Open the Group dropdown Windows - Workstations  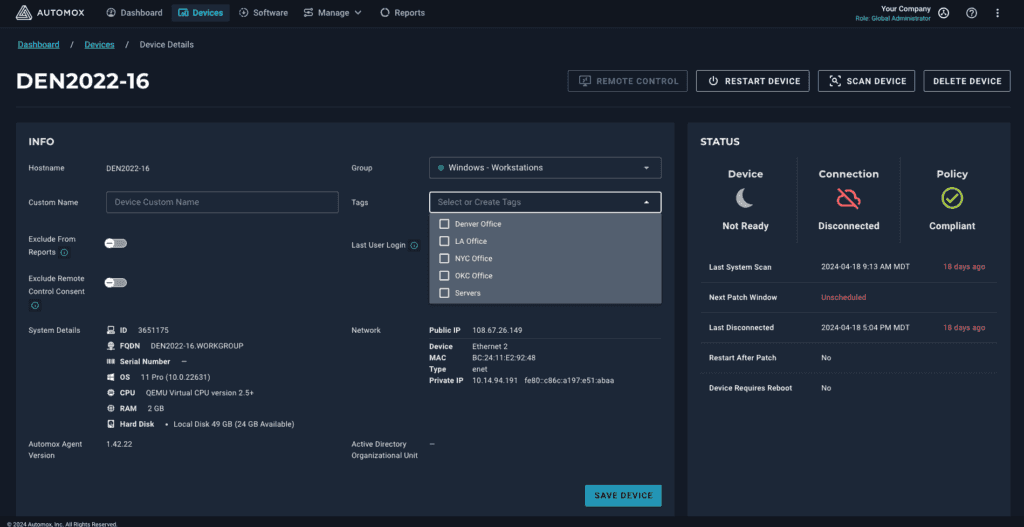pyautogui.click(x=545, y=168)
